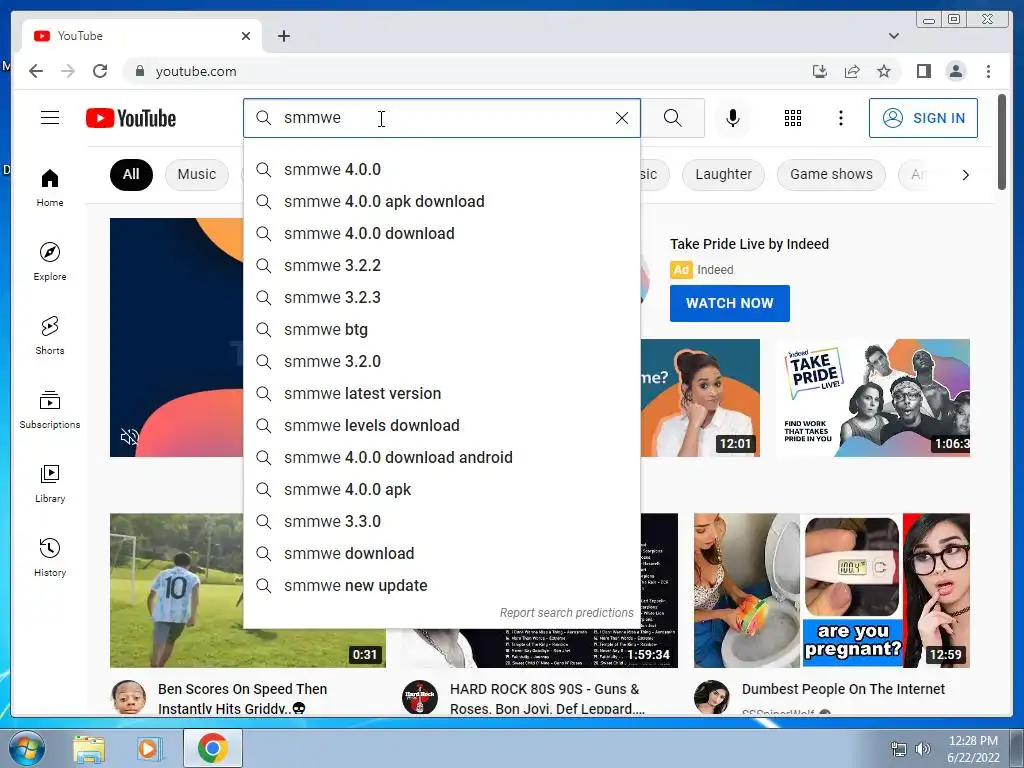Choose suggestion "smmwe 3.2.2"
Image resolution: width=1024 pixels, height=768 pixels.
coord(441,265)
